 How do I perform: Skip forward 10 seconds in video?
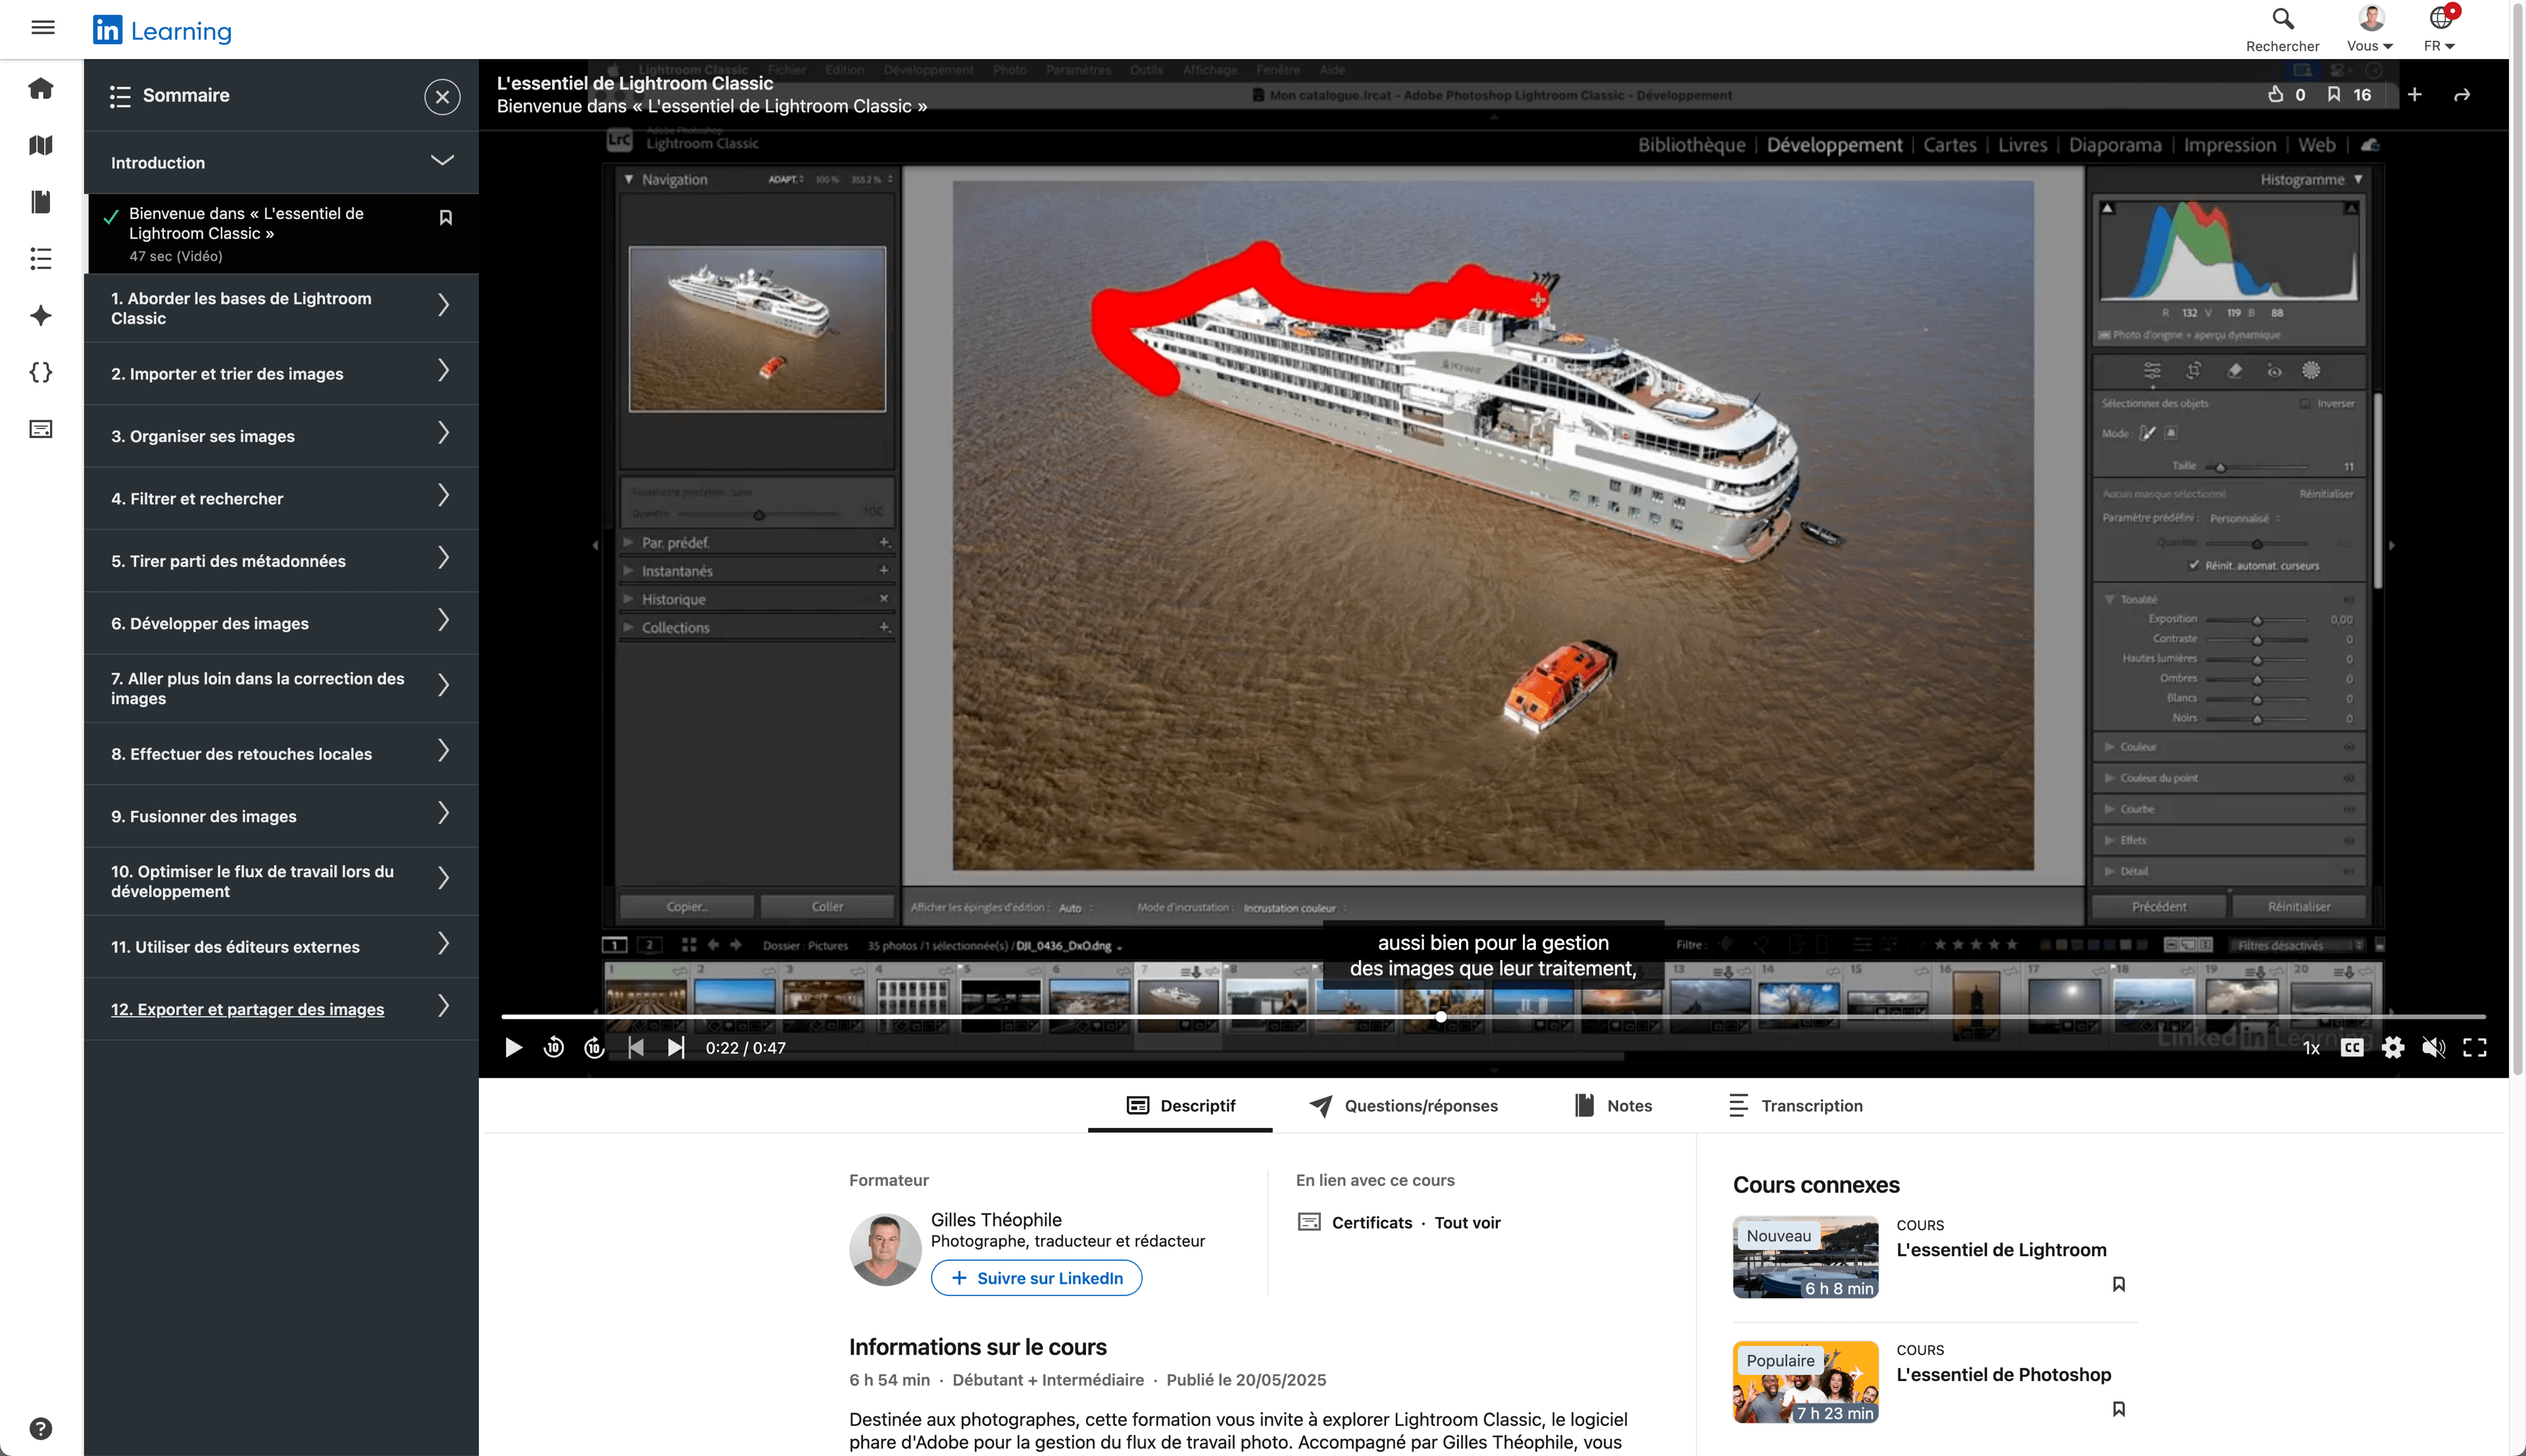coord(594,1047)
